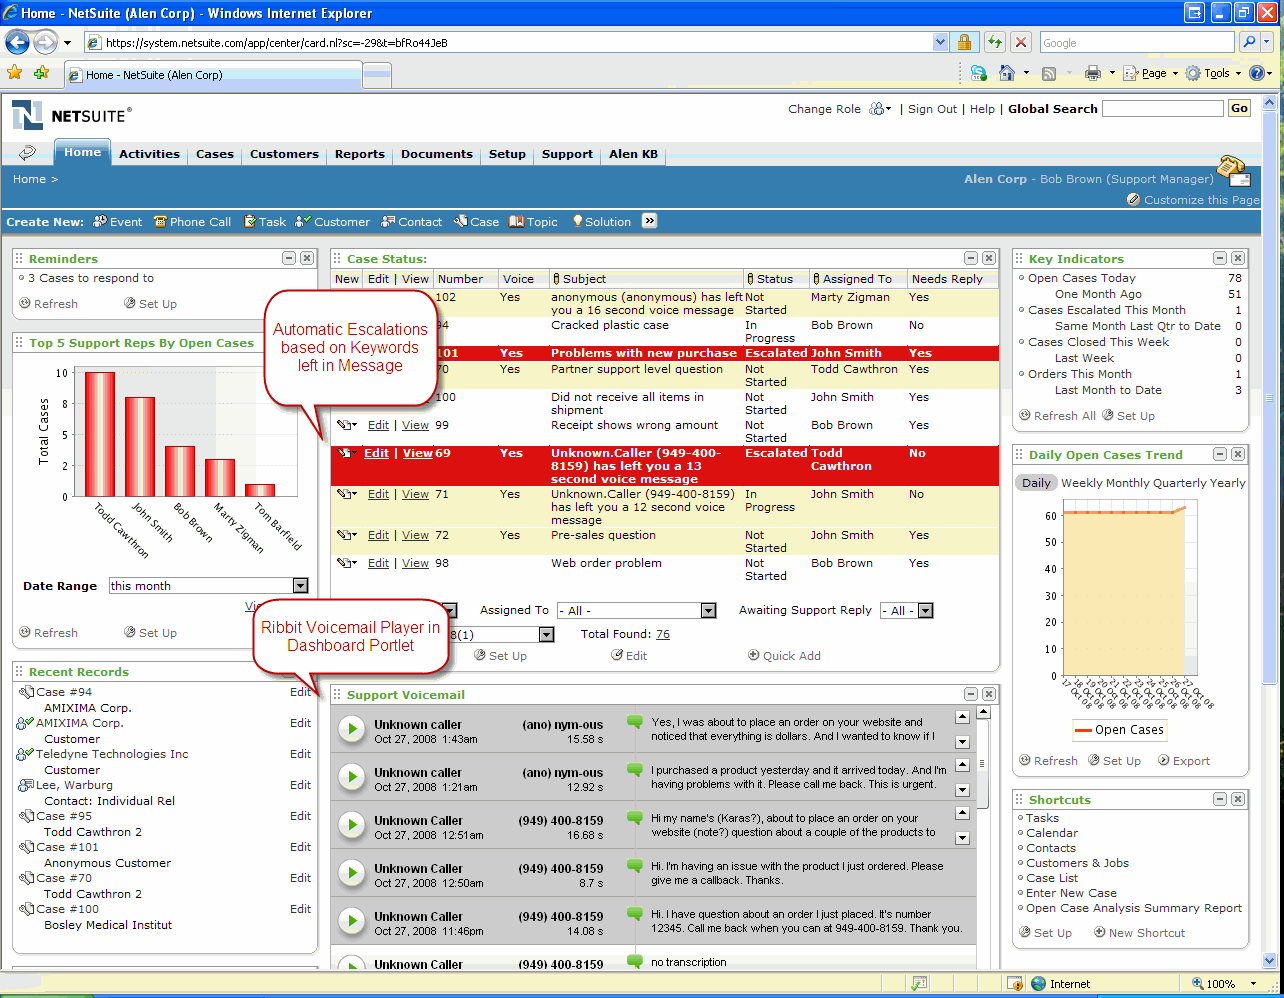Click the Todd Cawthron bar in chart
This screenshot has width=1284, height=998.
click(100, 434)
